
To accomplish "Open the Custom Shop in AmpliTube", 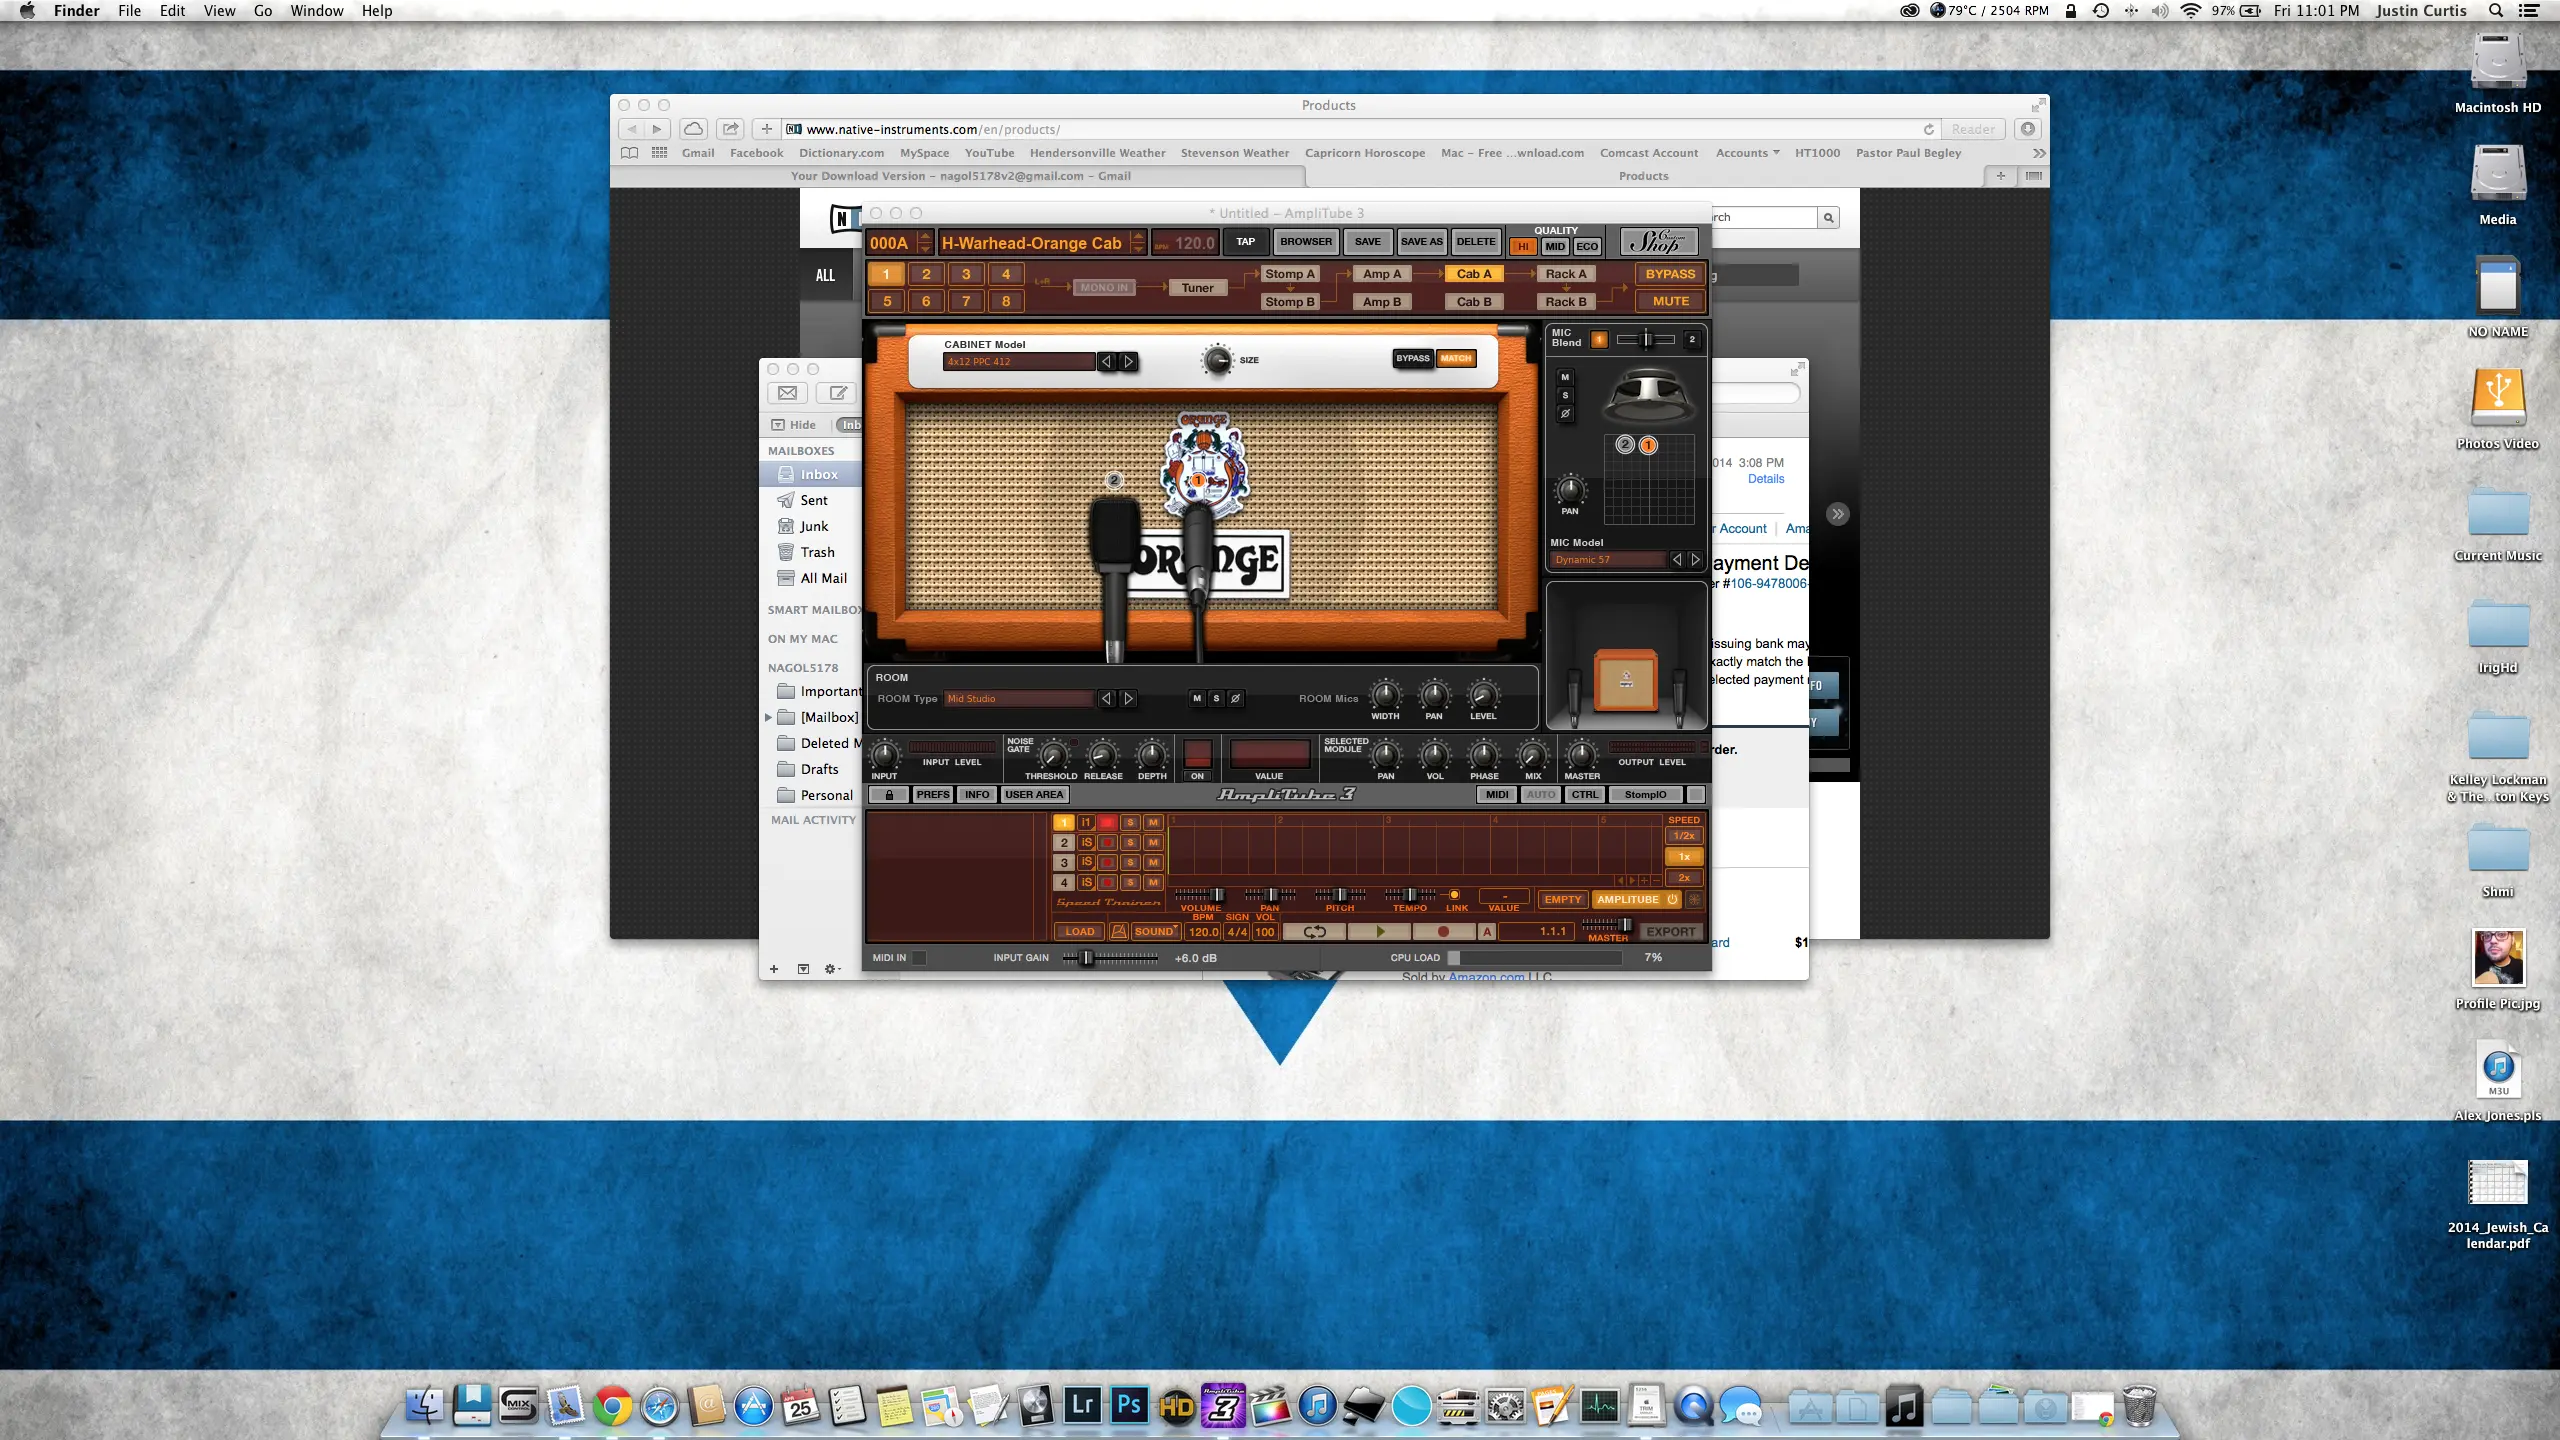I will tap(1658, 242).
